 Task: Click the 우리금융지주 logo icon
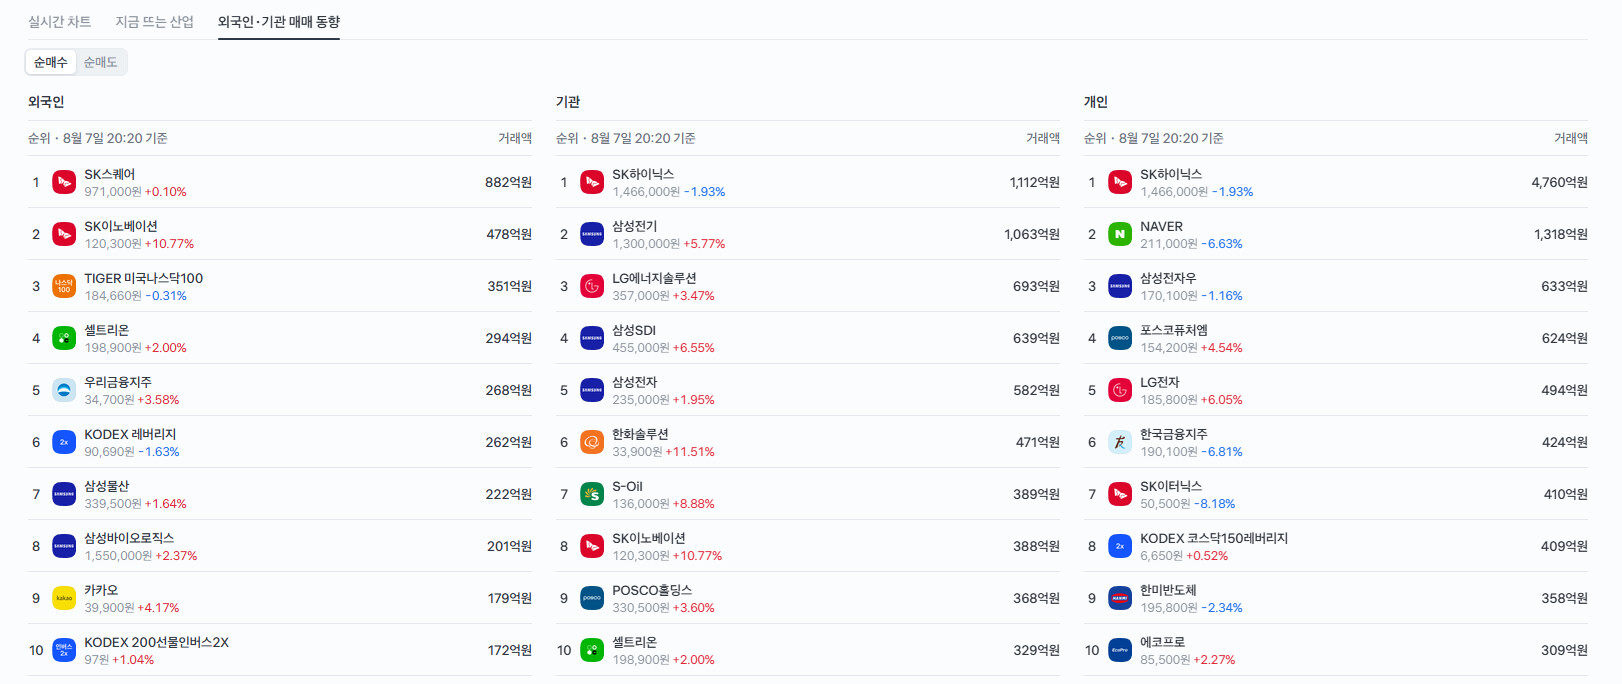pos(64,390)
